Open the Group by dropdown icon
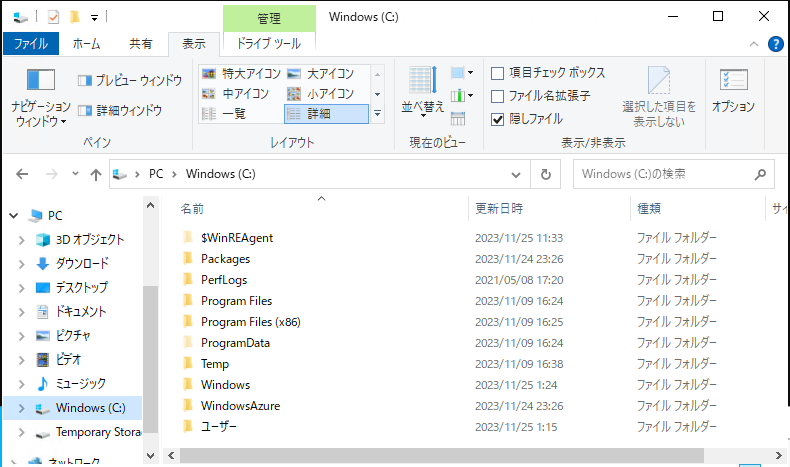The width and height of the screenshot is (790, 467). pos(462,73)
